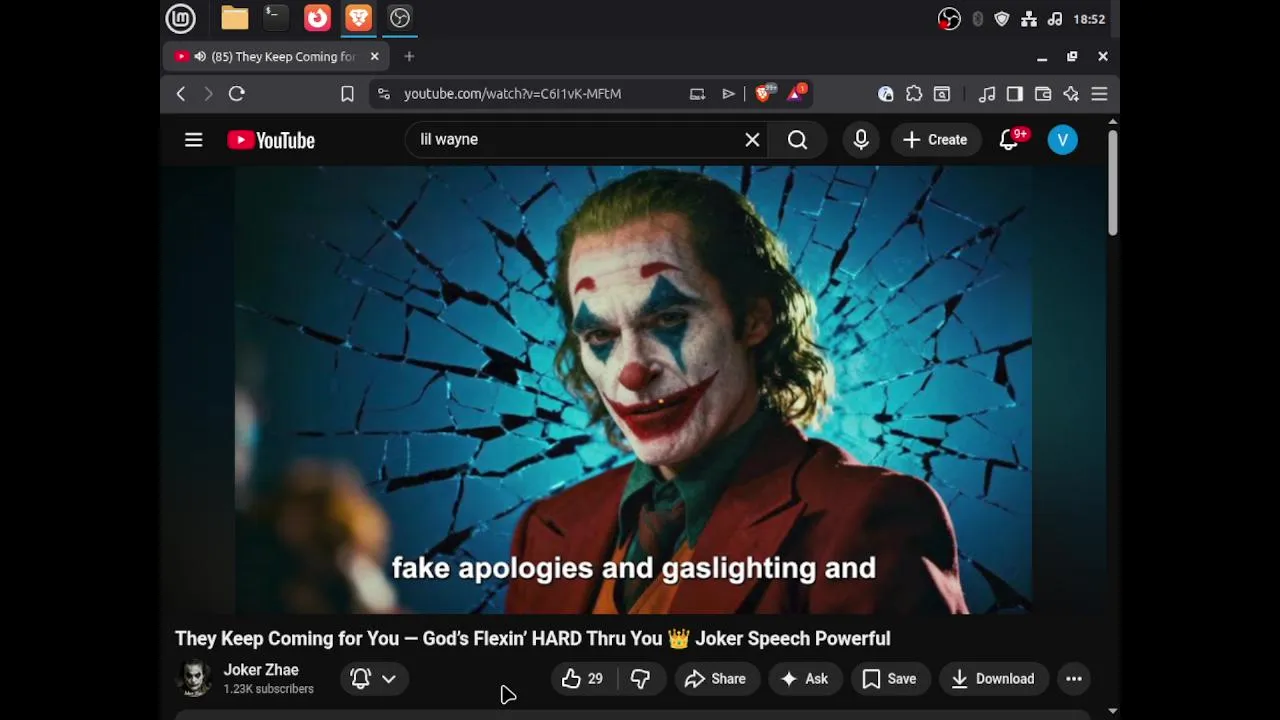Switch to OBS Studio in the taskbar
This screenshot has height=720, width=1280.
coord(400,18)
